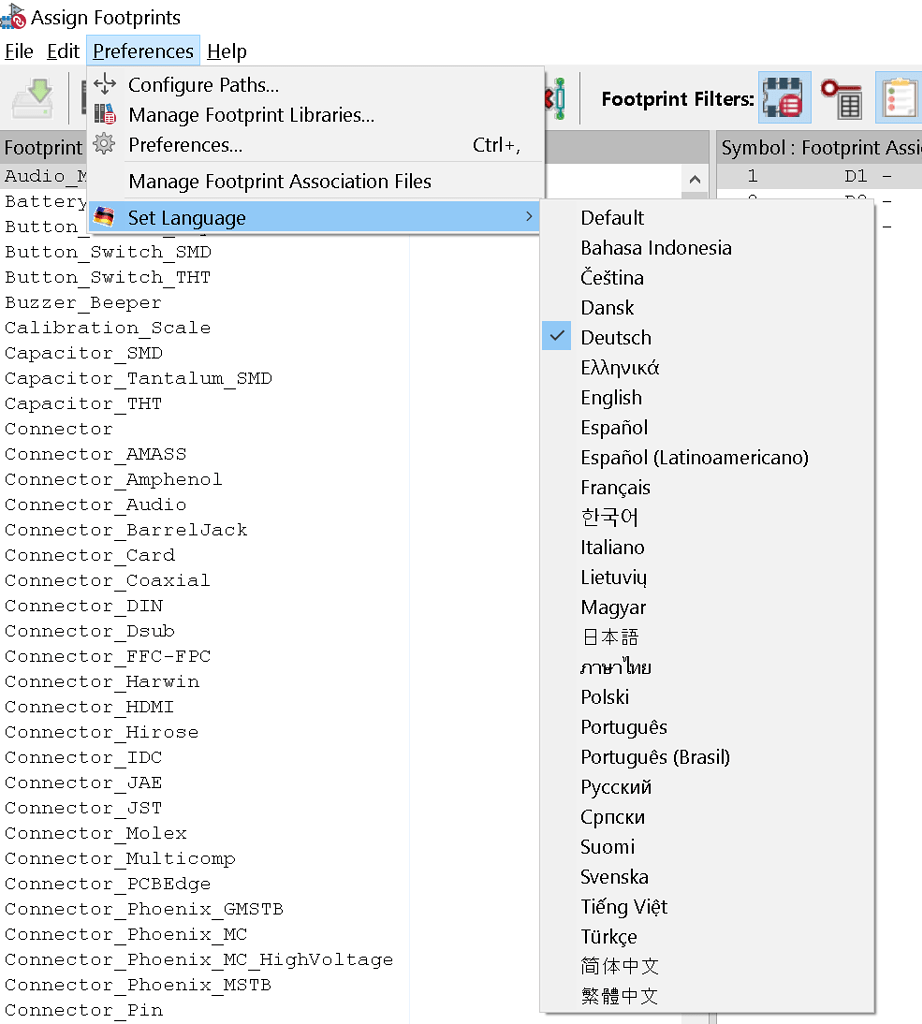Open the File menu
Image resolution: width=922 pixels, height=1024 pixels.
coord(19,51)
